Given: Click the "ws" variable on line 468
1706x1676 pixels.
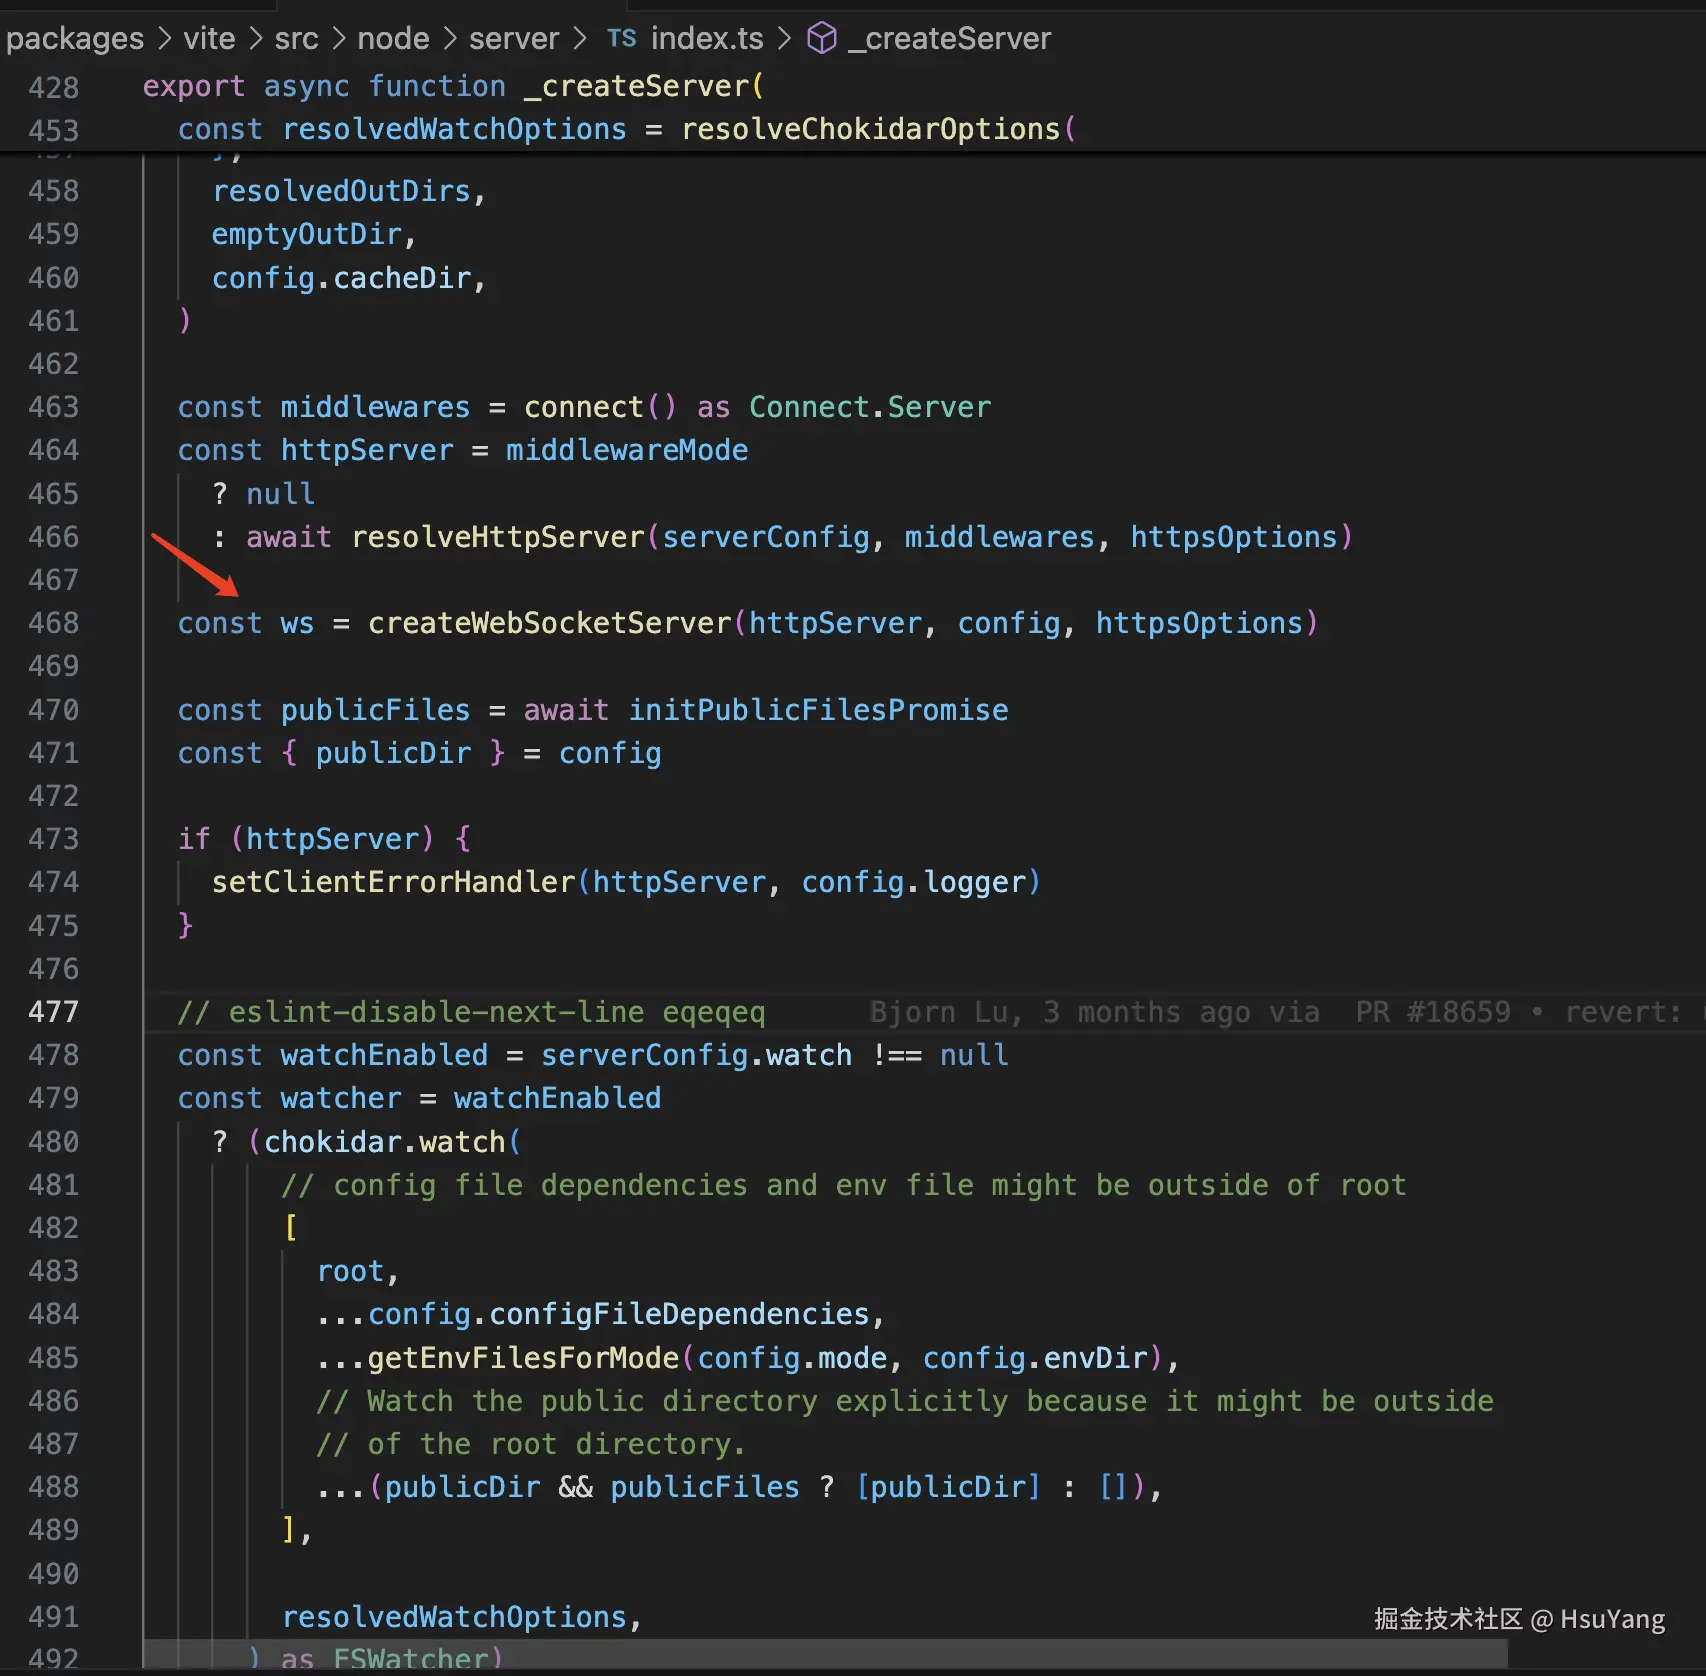Looking at the screenshot, I should tap(297, 623).
